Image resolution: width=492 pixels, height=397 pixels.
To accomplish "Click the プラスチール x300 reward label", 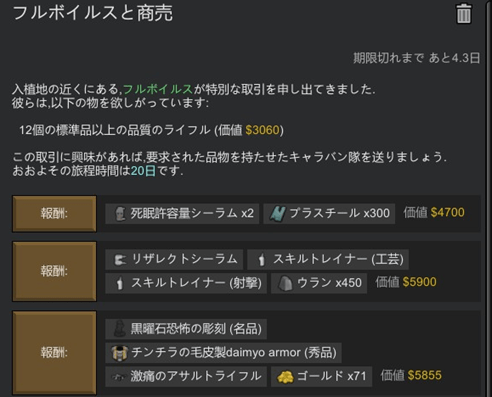I will (339, 213).
